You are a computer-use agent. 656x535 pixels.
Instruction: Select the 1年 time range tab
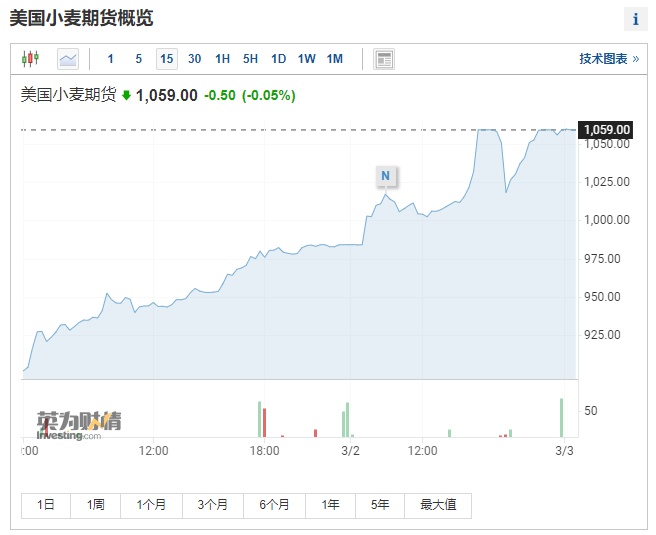pyautogui.click(x=331, y=505)
